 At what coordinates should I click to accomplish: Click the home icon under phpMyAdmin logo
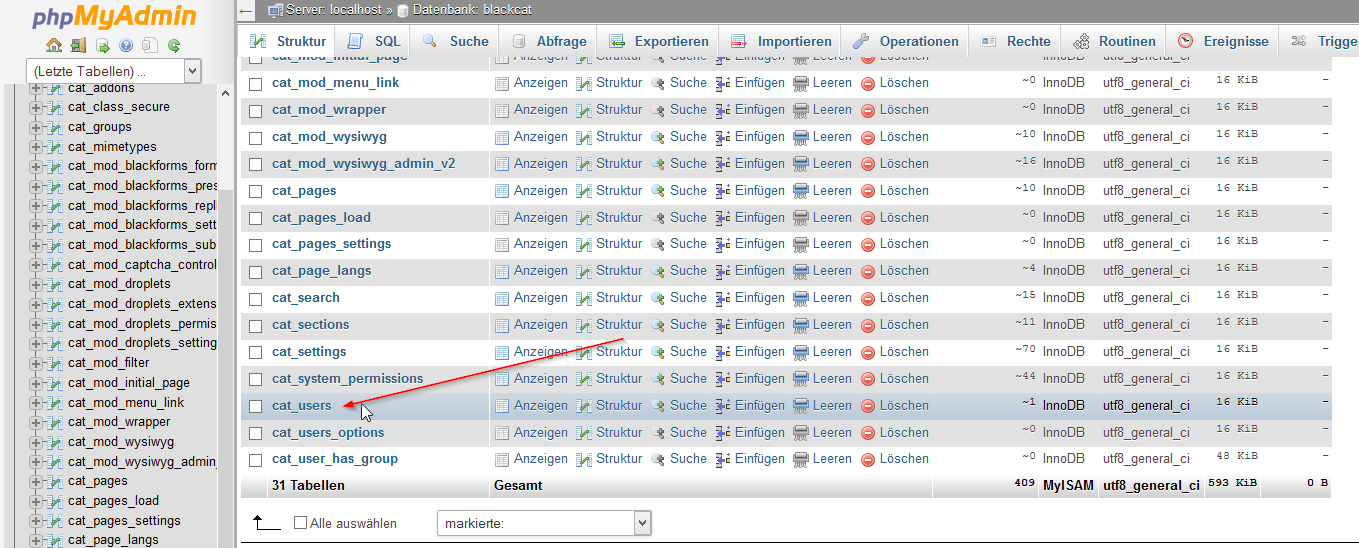coord(54,45)
